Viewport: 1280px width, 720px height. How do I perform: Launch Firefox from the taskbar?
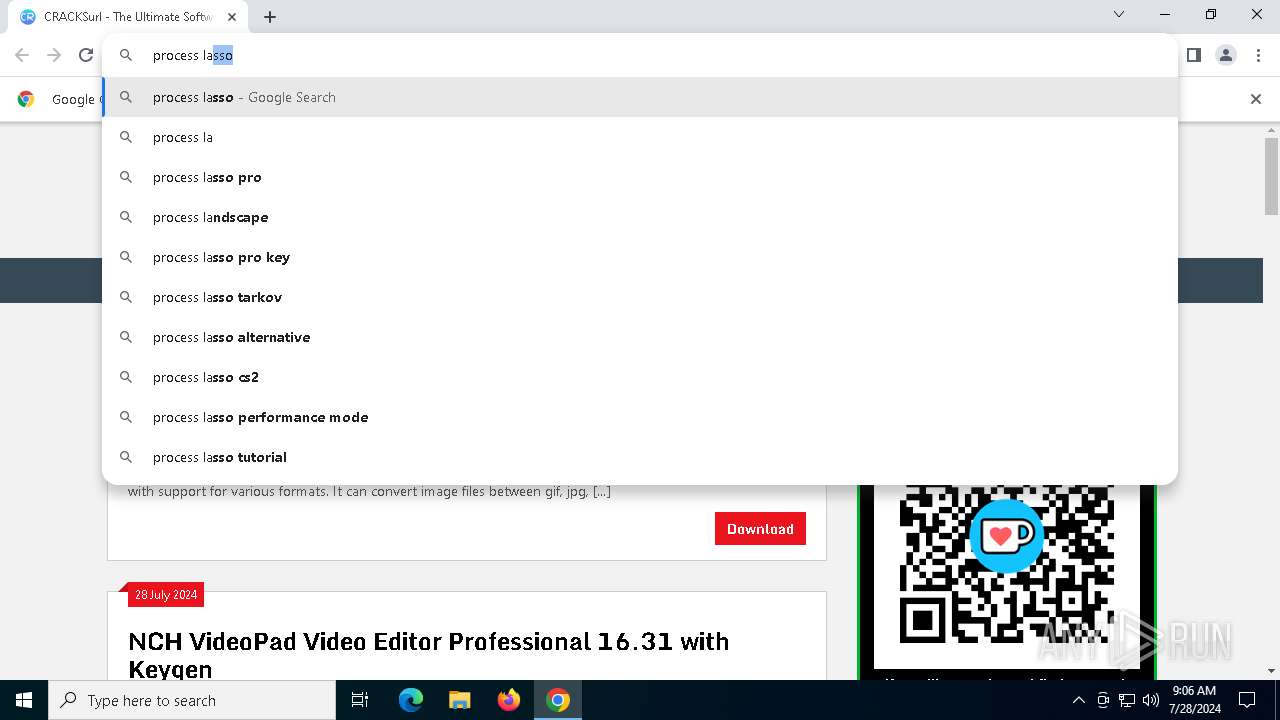[509, 700]
